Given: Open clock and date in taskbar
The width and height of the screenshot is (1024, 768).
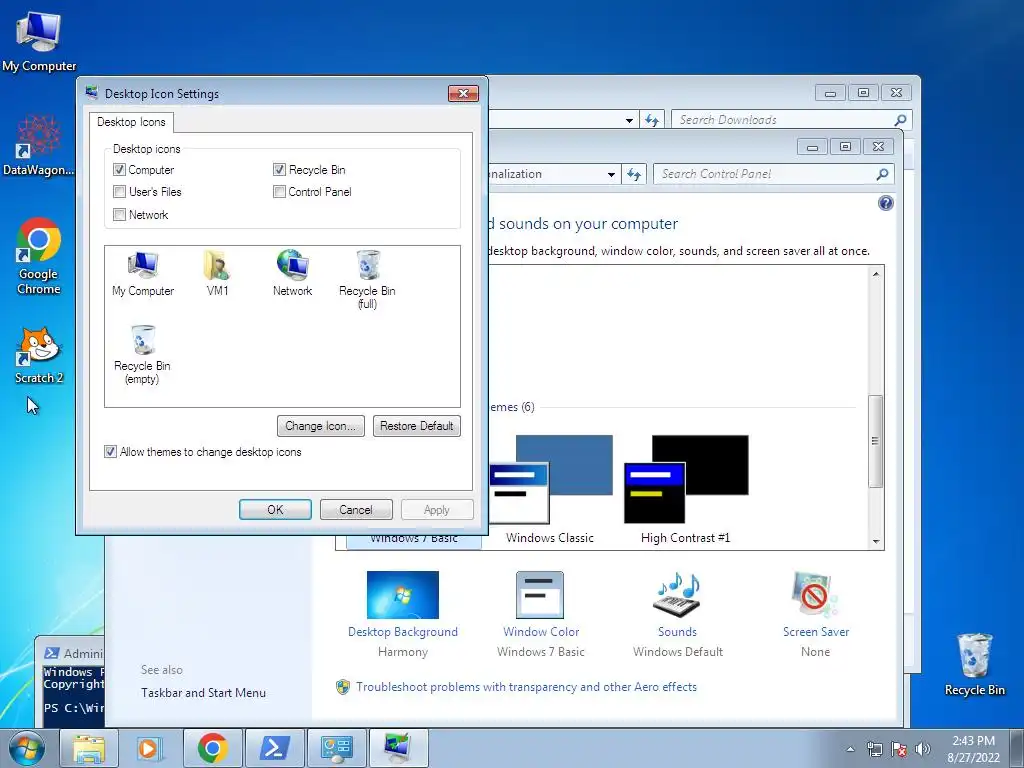Looking at the screenshot, I should 973,749.
